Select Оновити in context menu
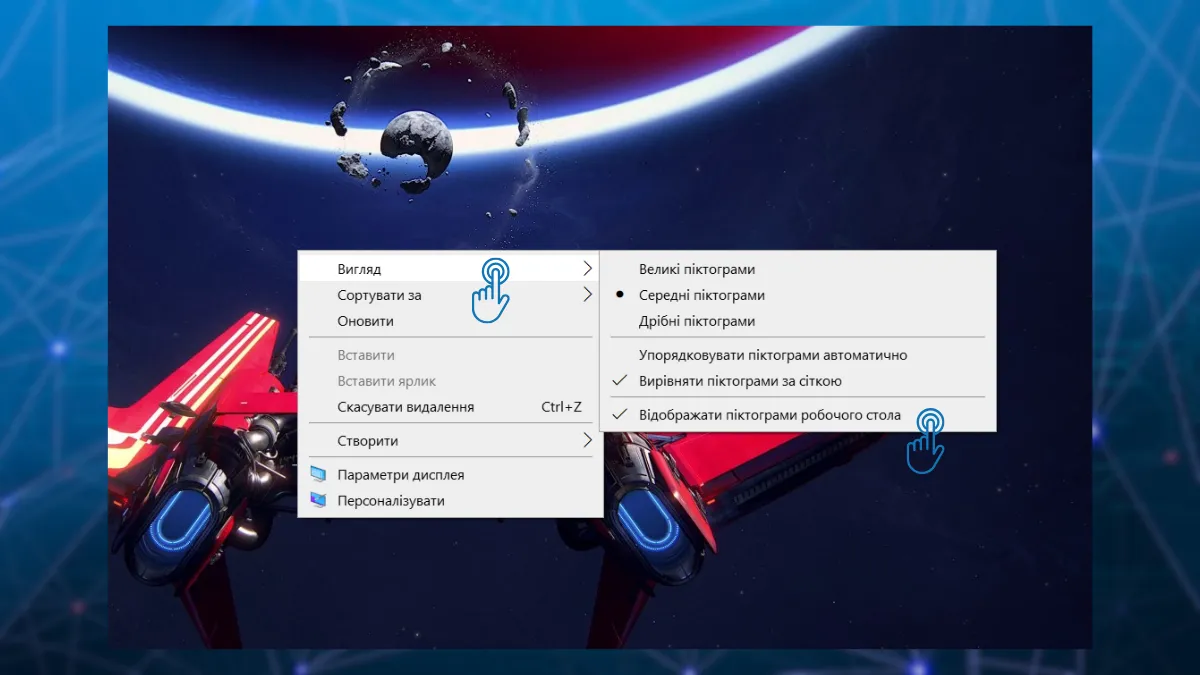This screenshot has height=675, width=1200. point(449,321)
